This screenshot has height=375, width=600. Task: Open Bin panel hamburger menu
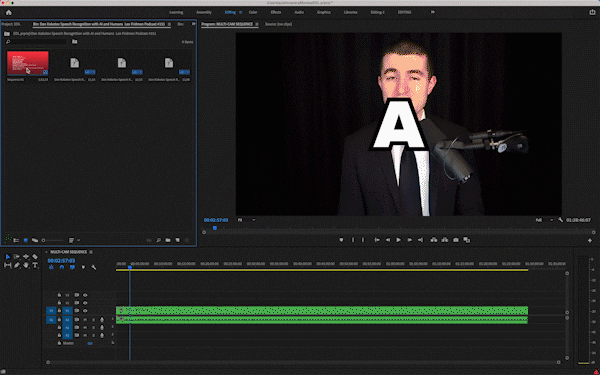point(169,24)
